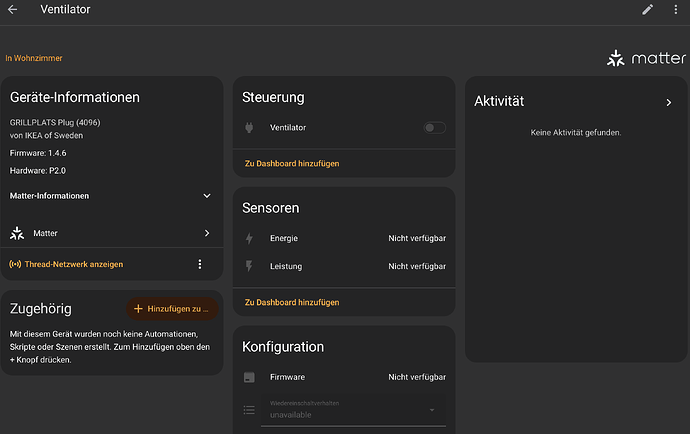Open Ventilator entity label
The width and height of the screenshot is (690, 434).
point(288,128)
